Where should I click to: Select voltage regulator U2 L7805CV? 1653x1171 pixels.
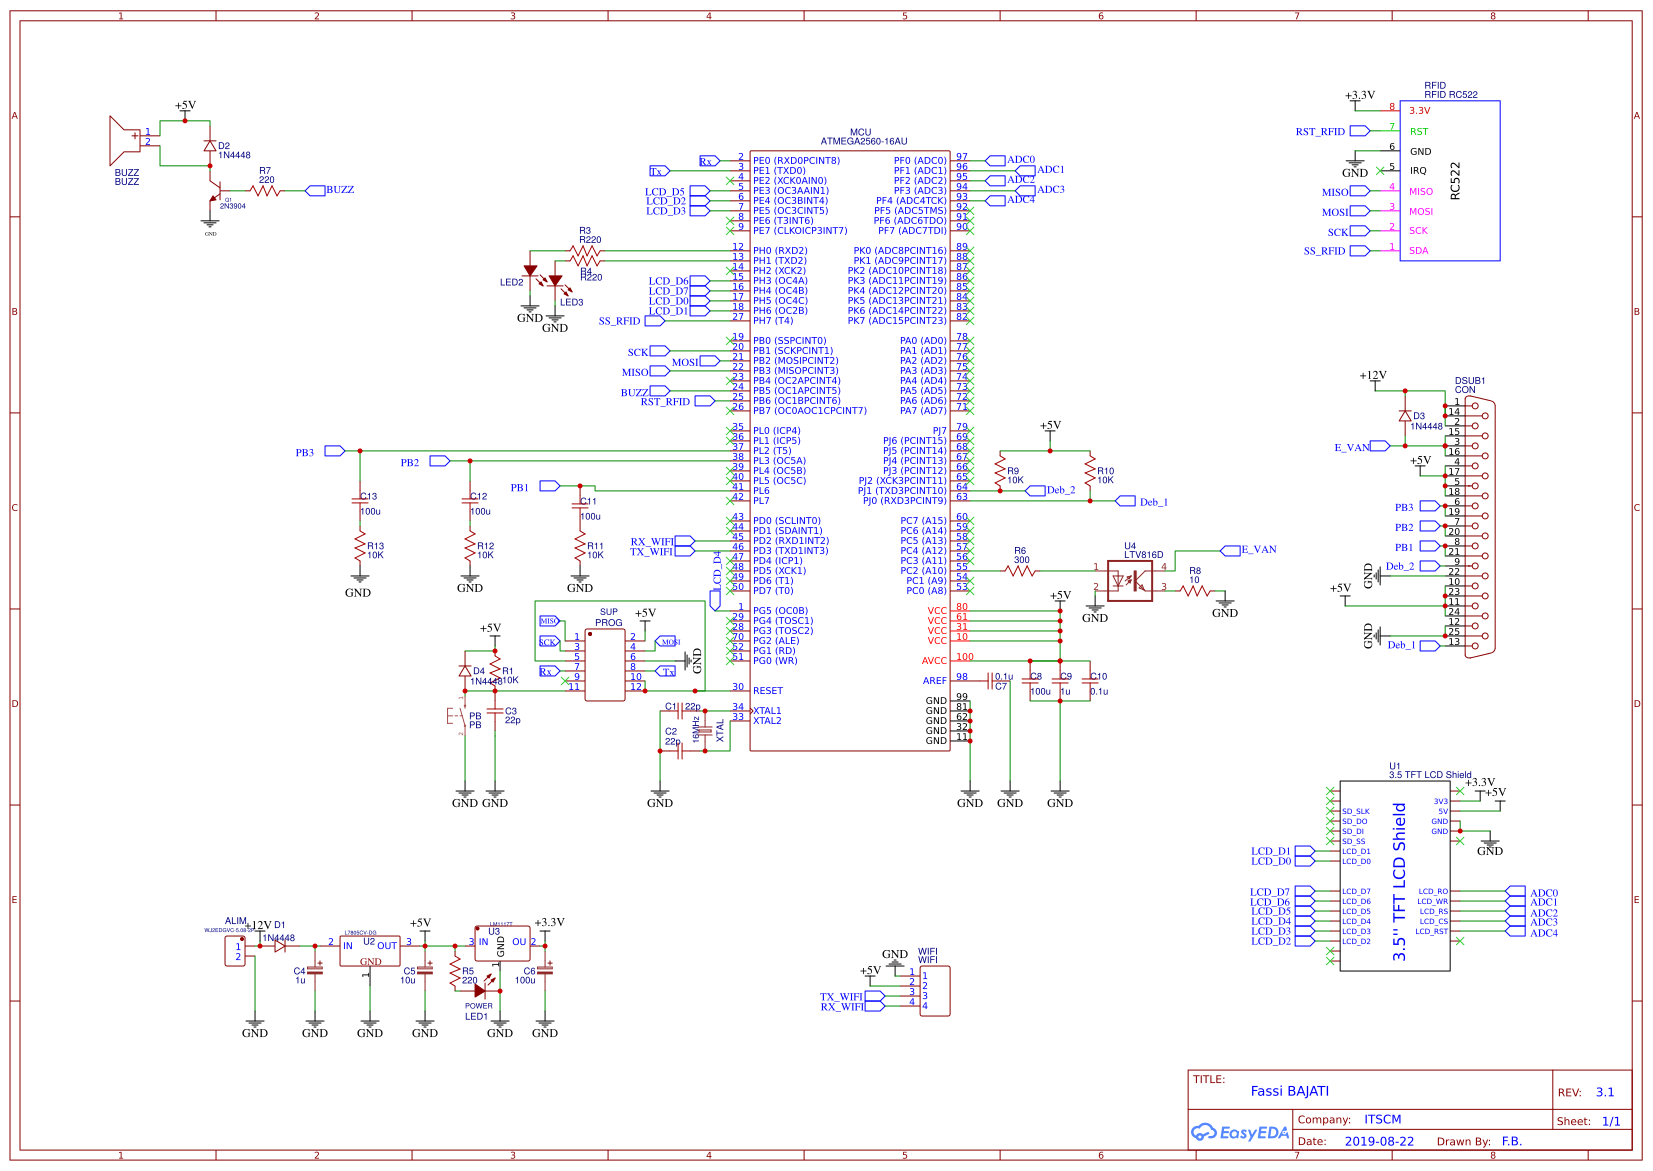[368, 950]
